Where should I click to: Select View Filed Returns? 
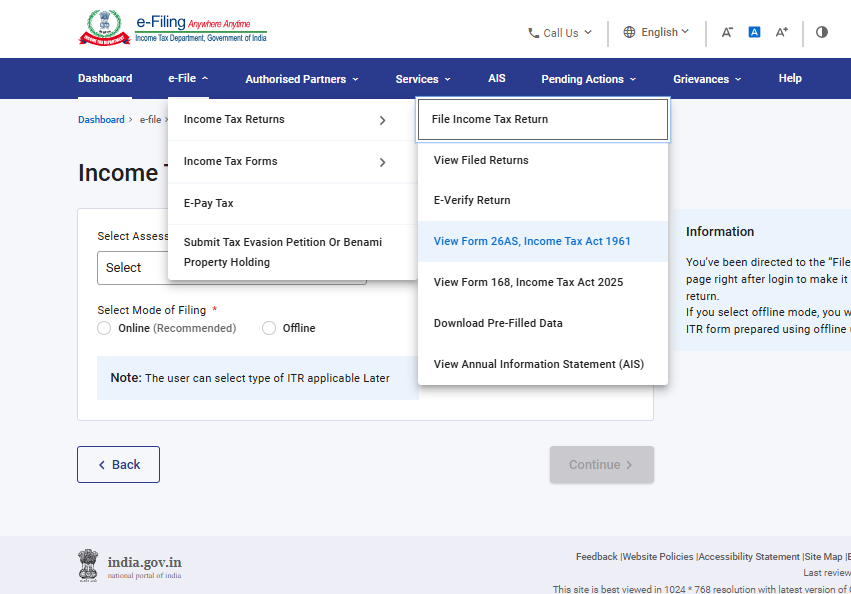point(543,160)
